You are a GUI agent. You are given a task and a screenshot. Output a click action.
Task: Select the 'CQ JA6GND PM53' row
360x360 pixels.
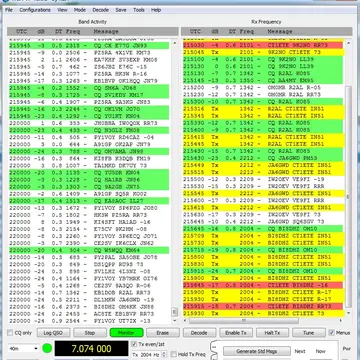tap(263, 158)
